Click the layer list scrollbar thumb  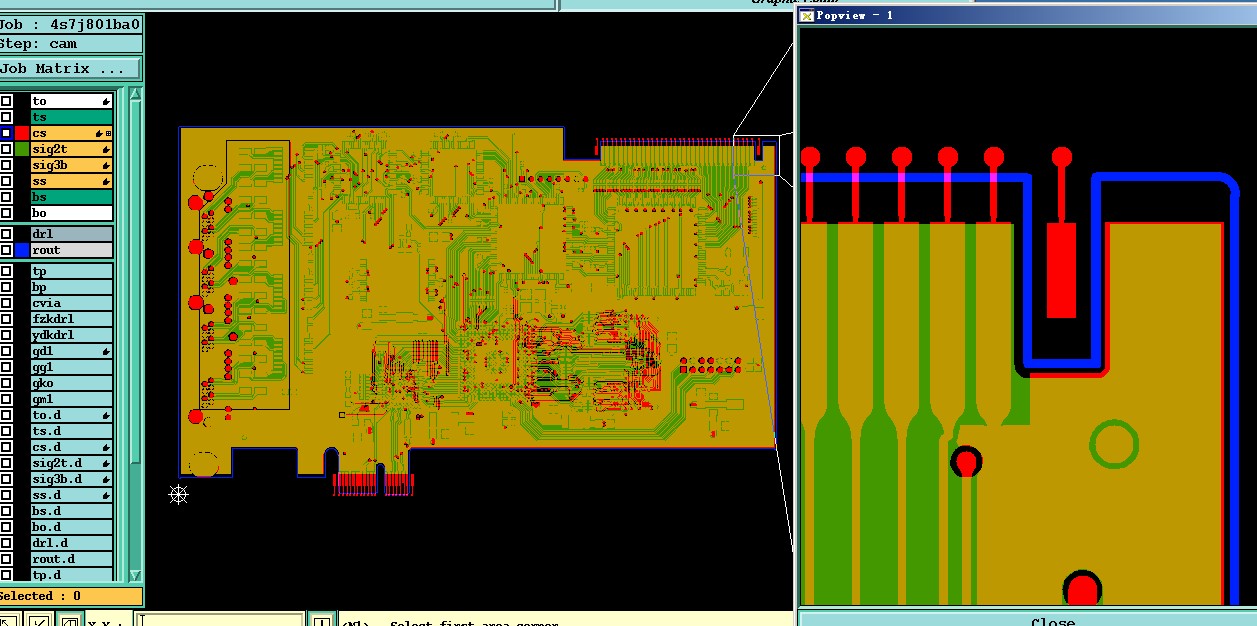click(136, 280)
